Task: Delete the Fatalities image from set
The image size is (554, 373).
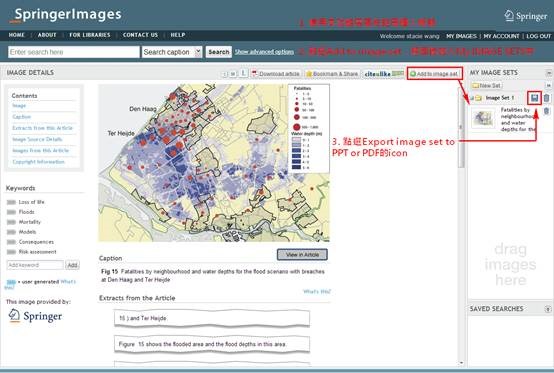Action: [x=547, y=111]
